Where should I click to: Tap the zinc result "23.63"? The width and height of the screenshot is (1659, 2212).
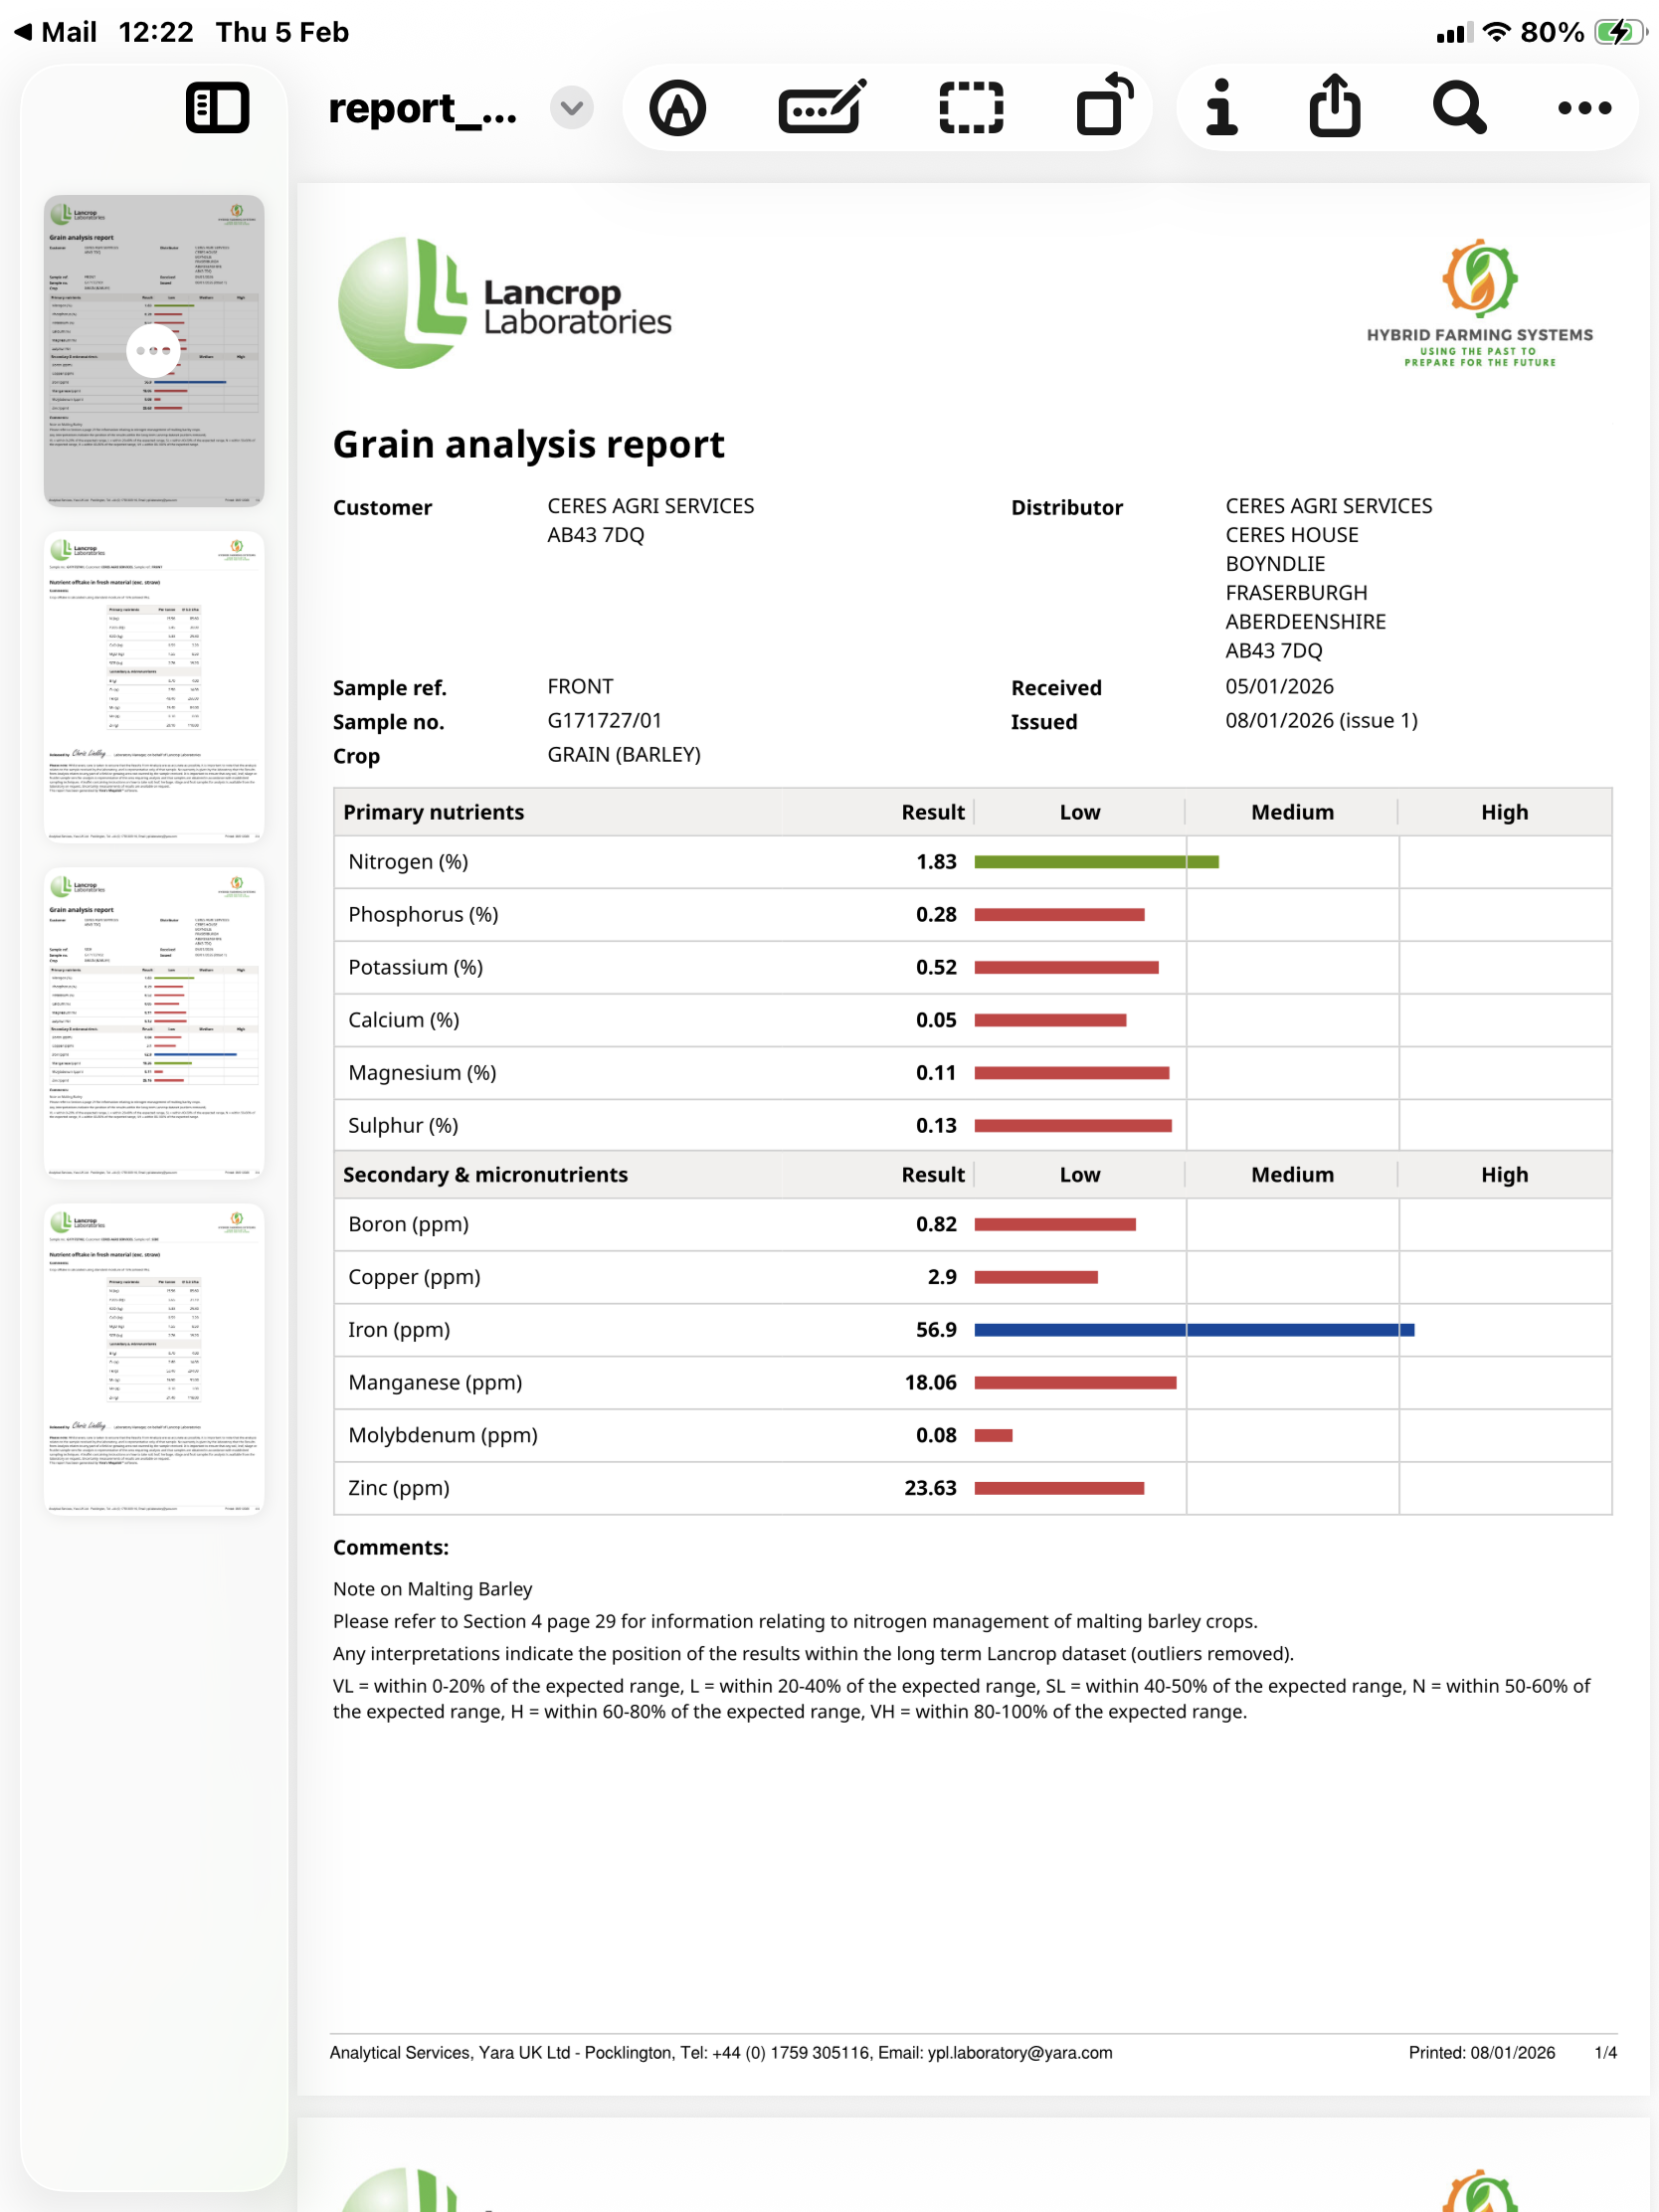click(x=931, y=1488)
